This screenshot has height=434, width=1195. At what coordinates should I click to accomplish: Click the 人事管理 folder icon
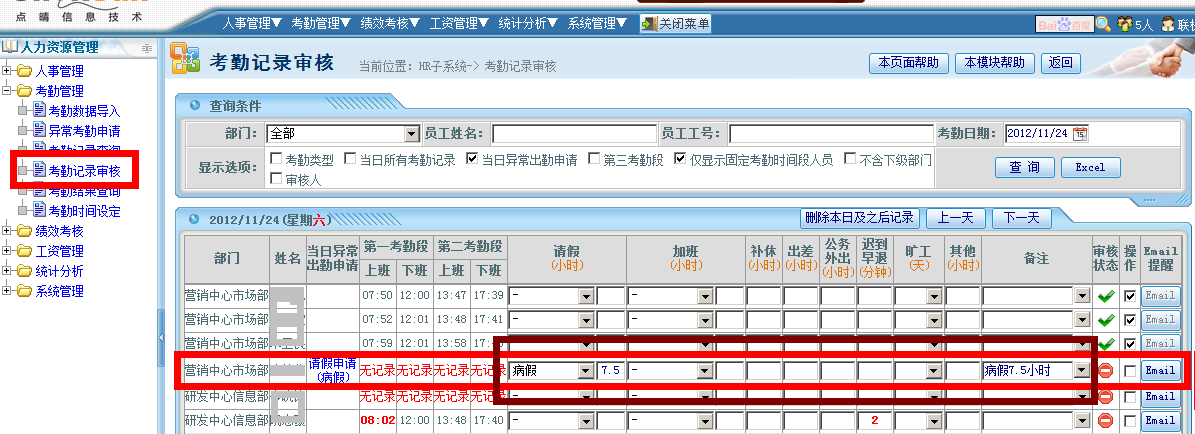click(x=25, y=71)
